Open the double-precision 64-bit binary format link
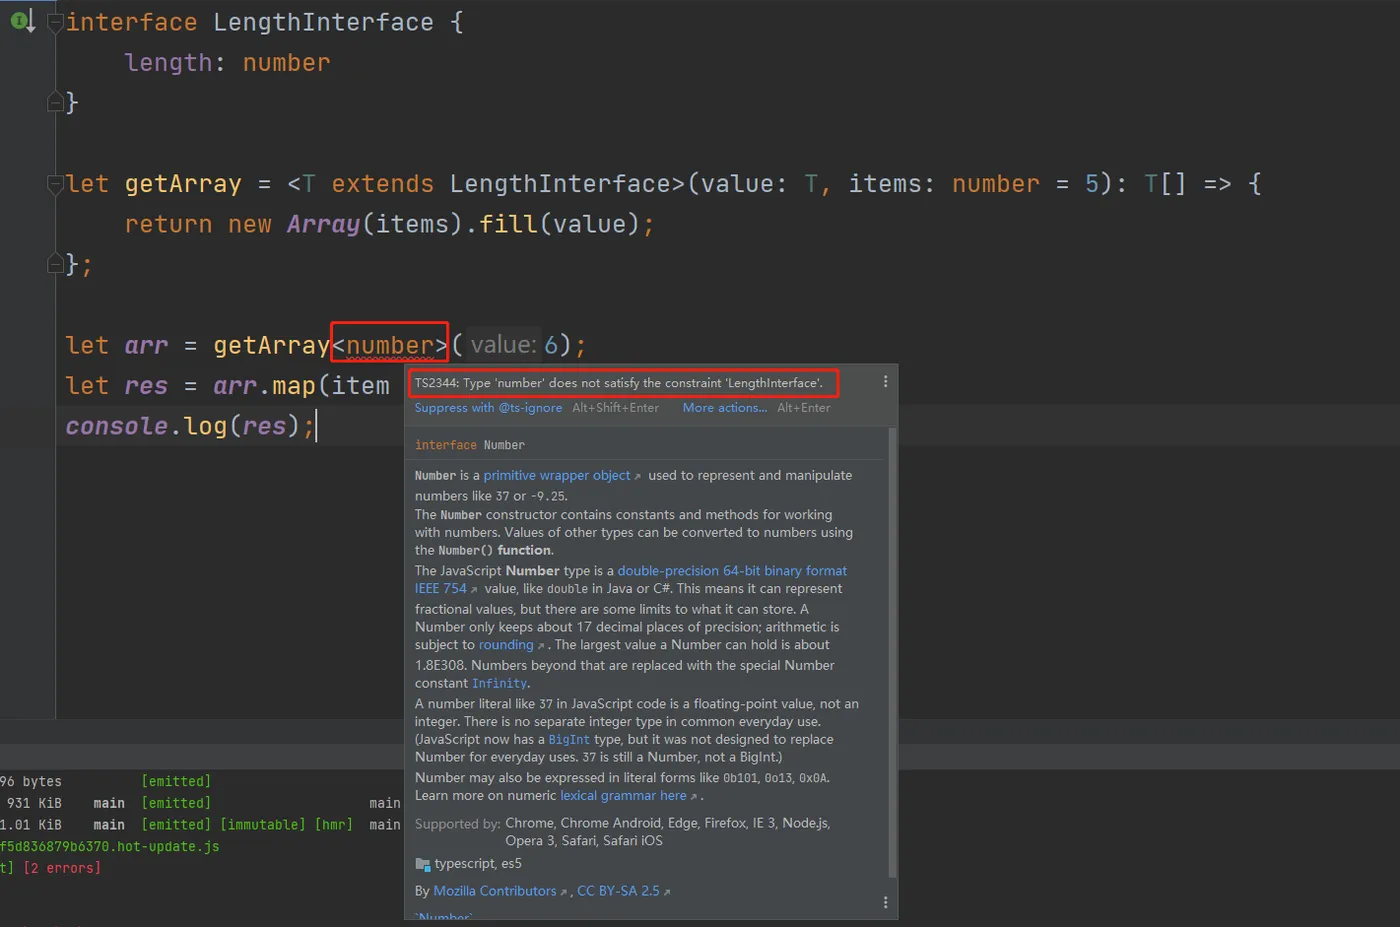The height and width of the screenshot is (927, 1400). click(732, 571)
